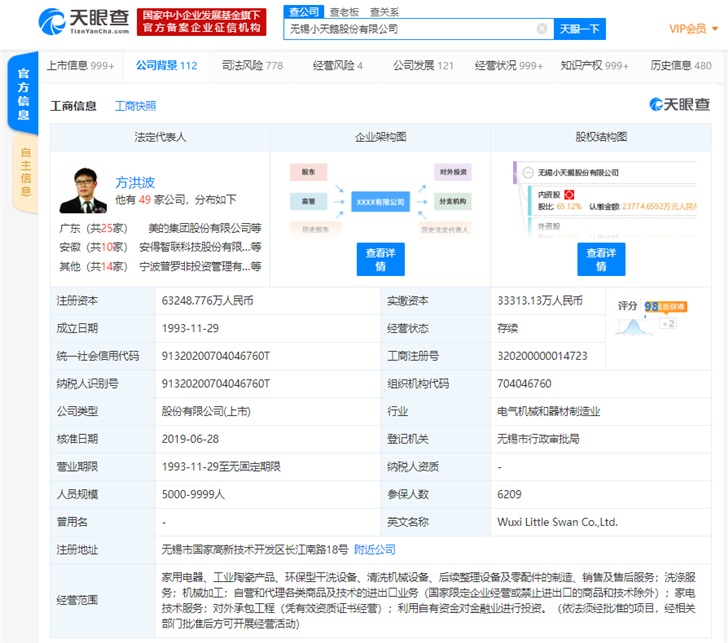
Task: Open the 附近公司 link beside the address
Action: [375, 549]
